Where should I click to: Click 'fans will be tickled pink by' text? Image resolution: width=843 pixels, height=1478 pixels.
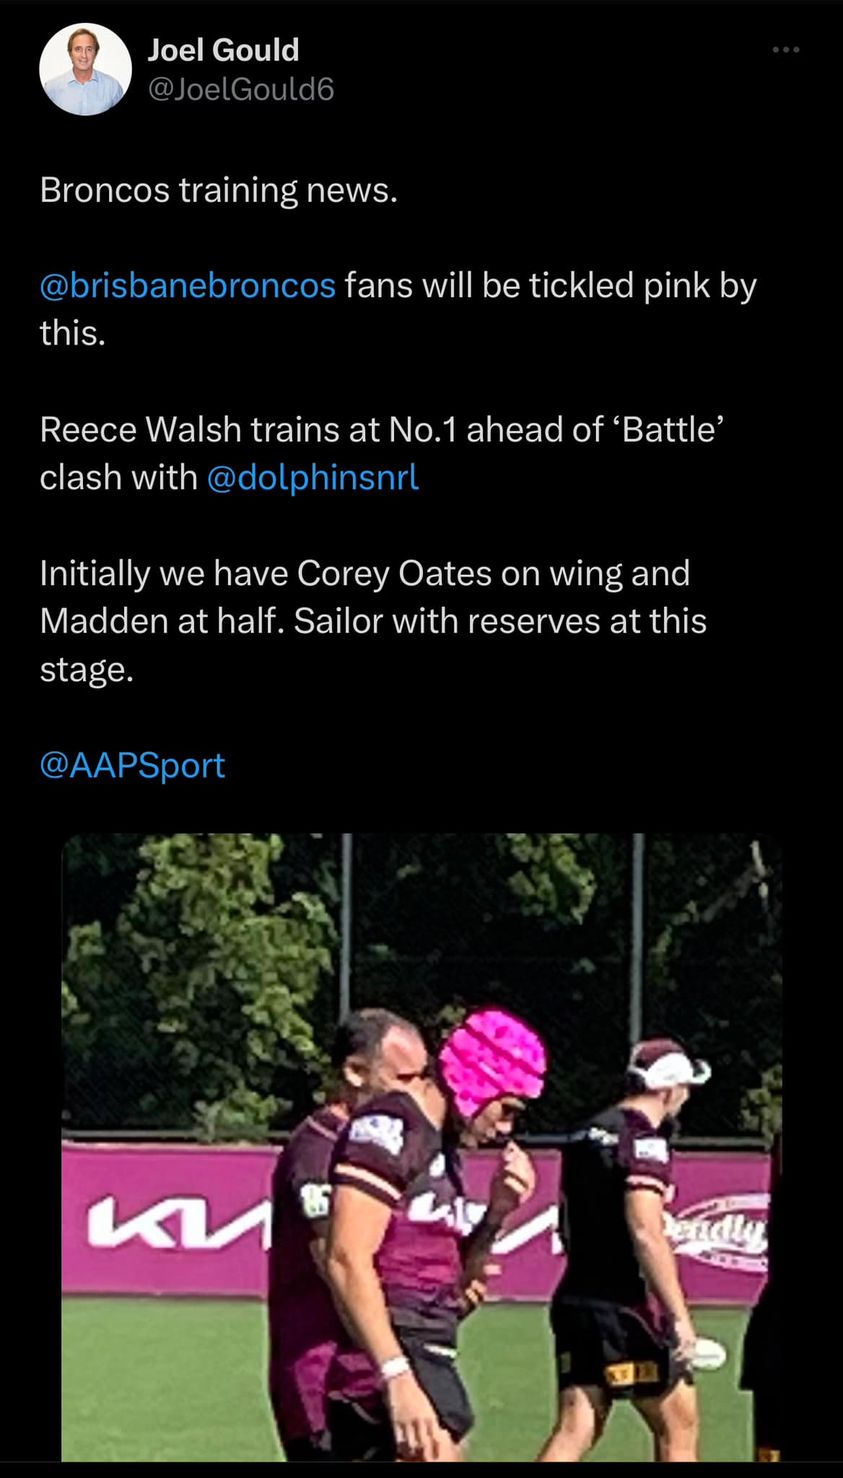pyautogui.click(x=551, y=285)
